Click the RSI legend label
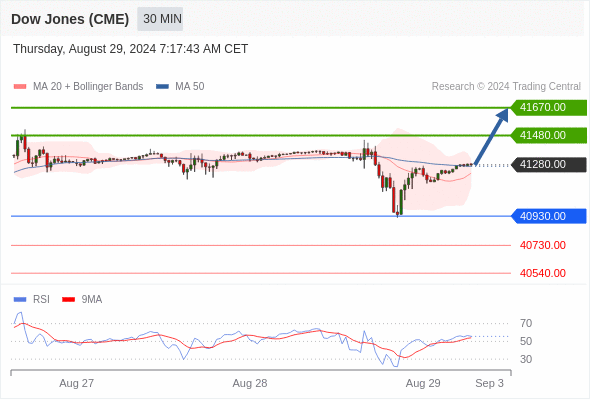Viewport: 590px width, 400px height. tap(41, 300)
